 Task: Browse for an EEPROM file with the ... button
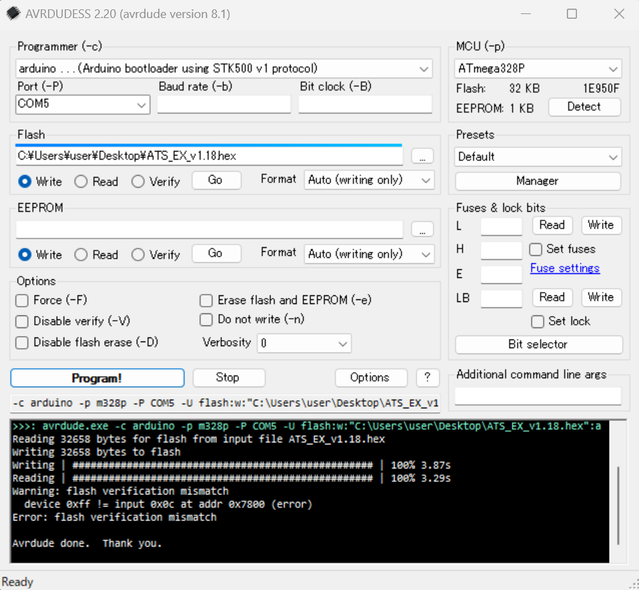tap(422, 229)
